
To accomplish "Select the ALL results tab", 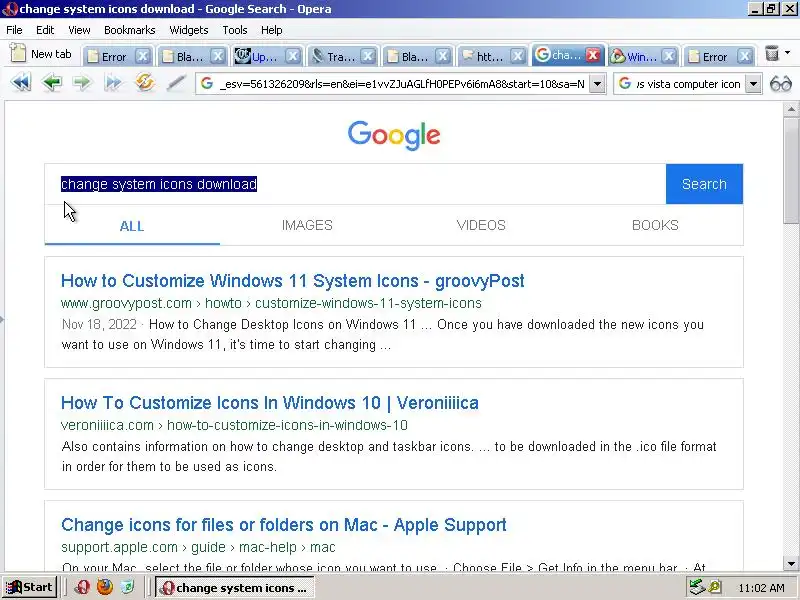I will pos(132,226).
